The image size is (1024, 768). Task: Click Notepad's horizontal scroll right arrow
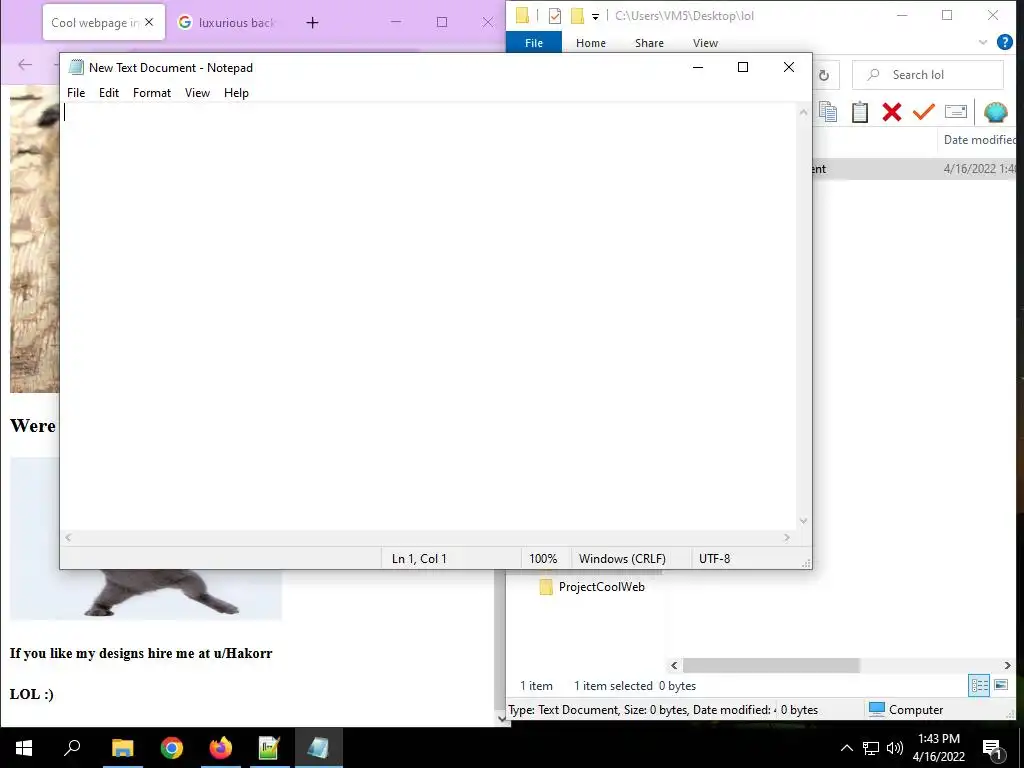(787, 537)
